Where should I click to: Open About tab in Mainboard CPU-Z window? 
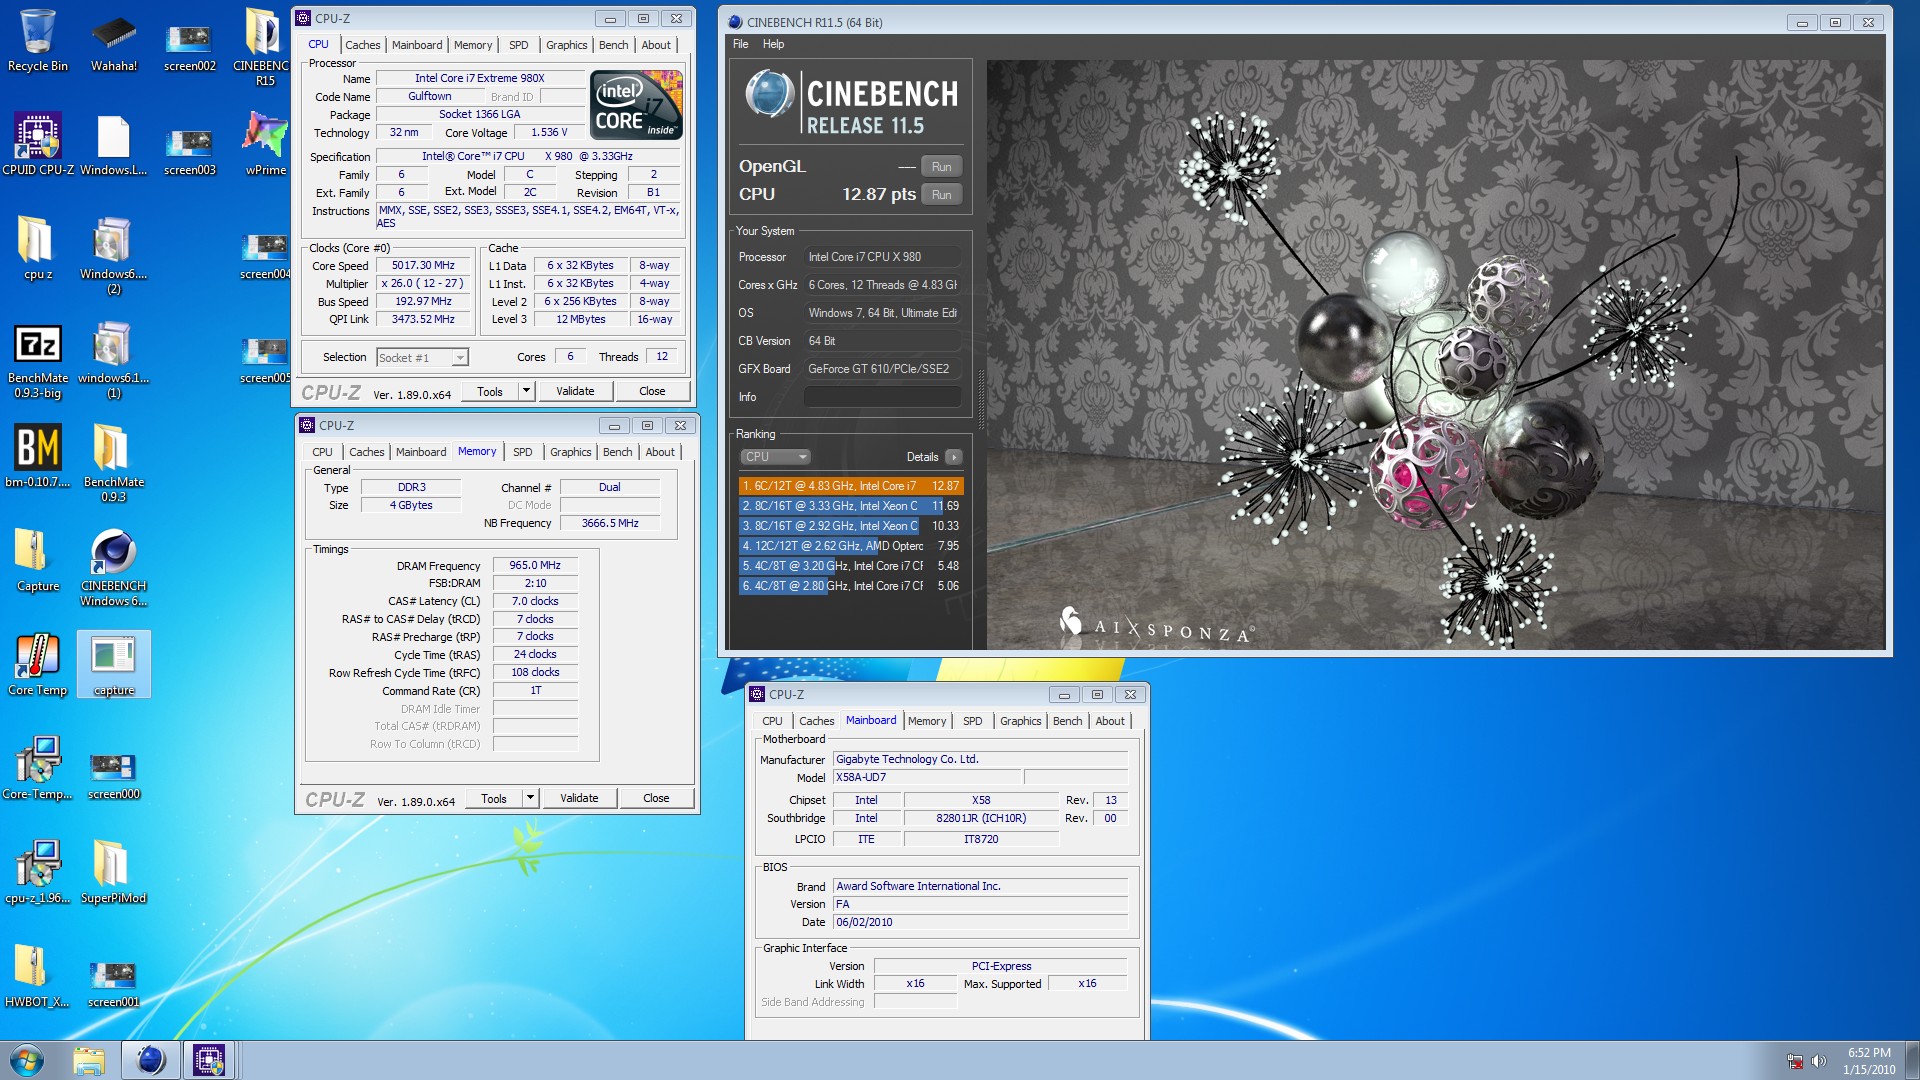1110,721
